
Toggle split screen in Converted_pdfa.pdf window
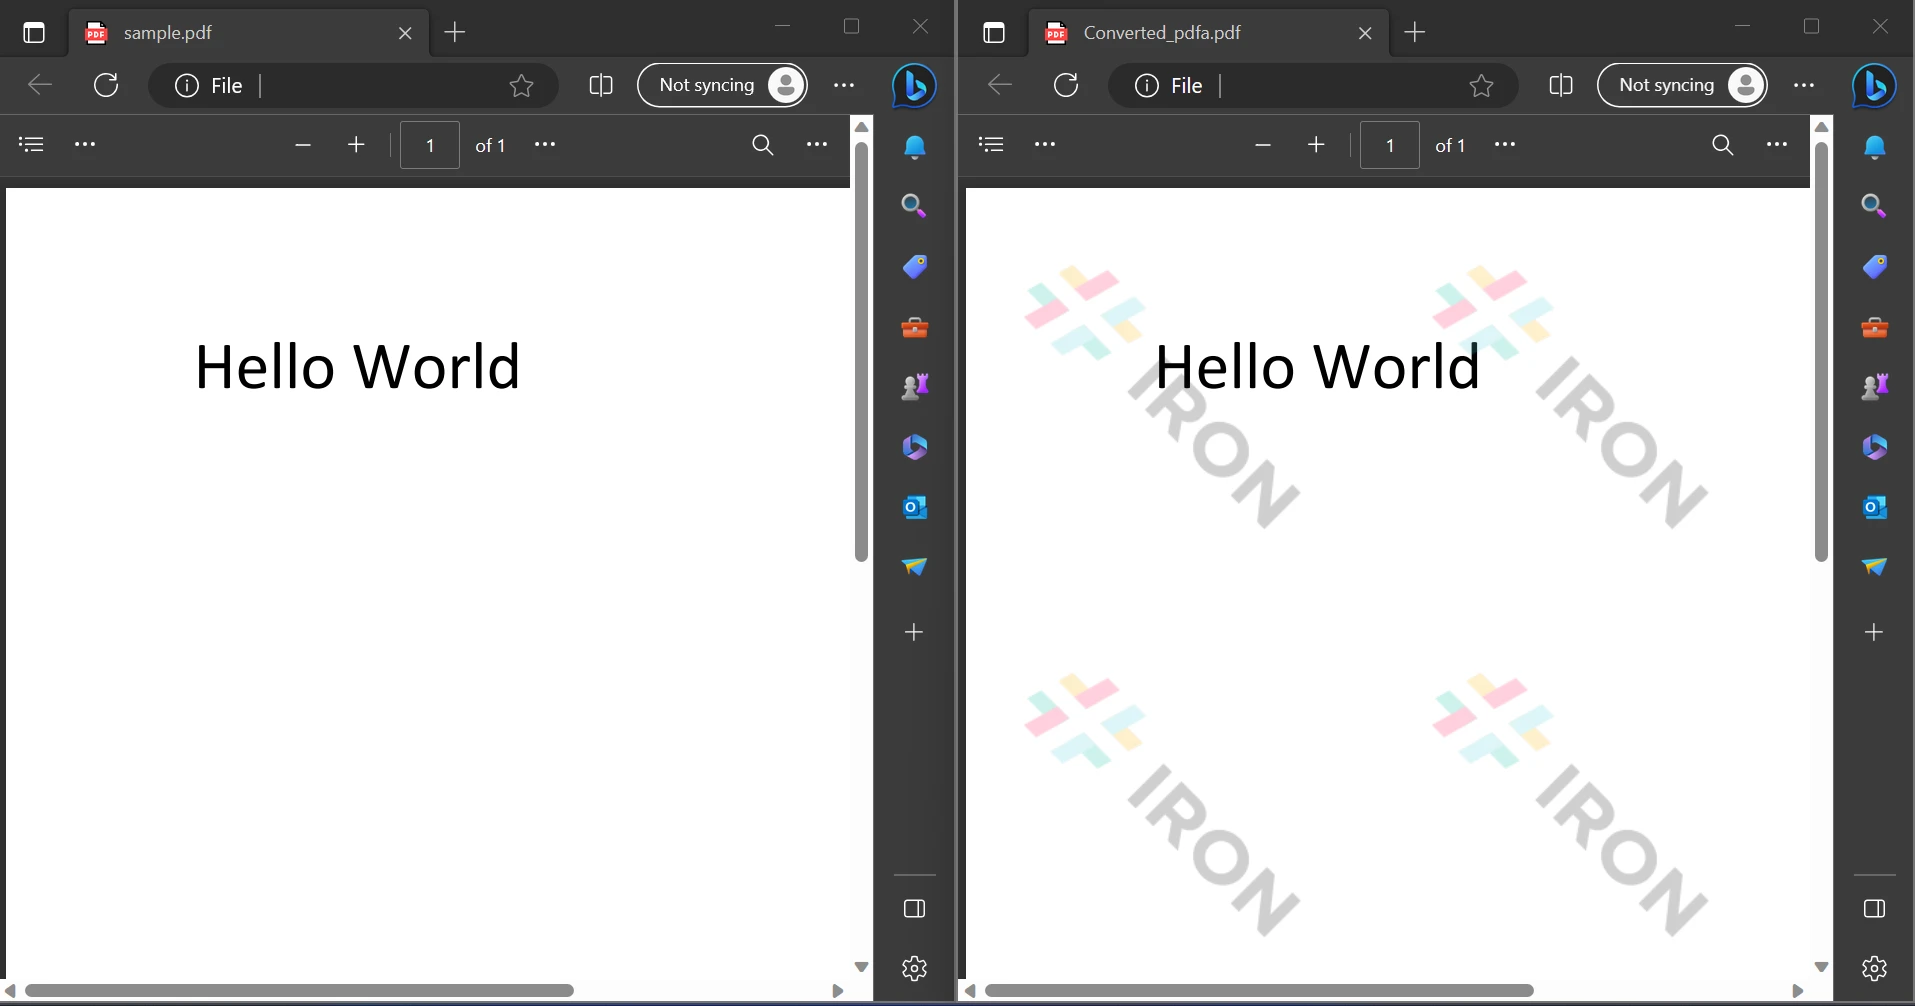(x=1561, y=86)
